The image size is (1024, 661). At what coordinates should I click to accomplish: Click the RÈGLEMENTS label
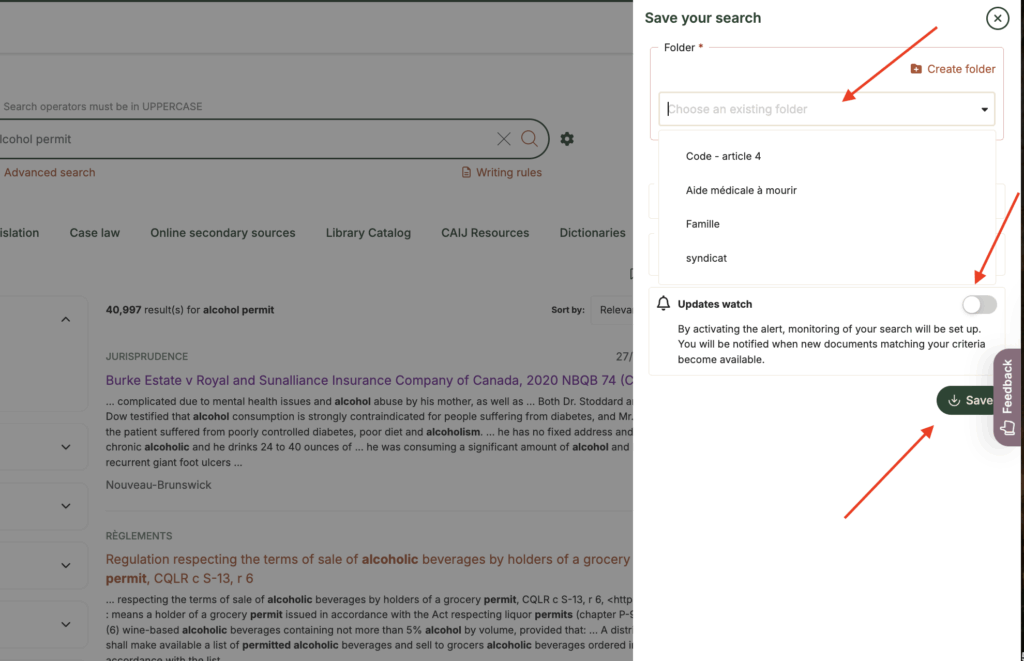[x=139, y=536]
